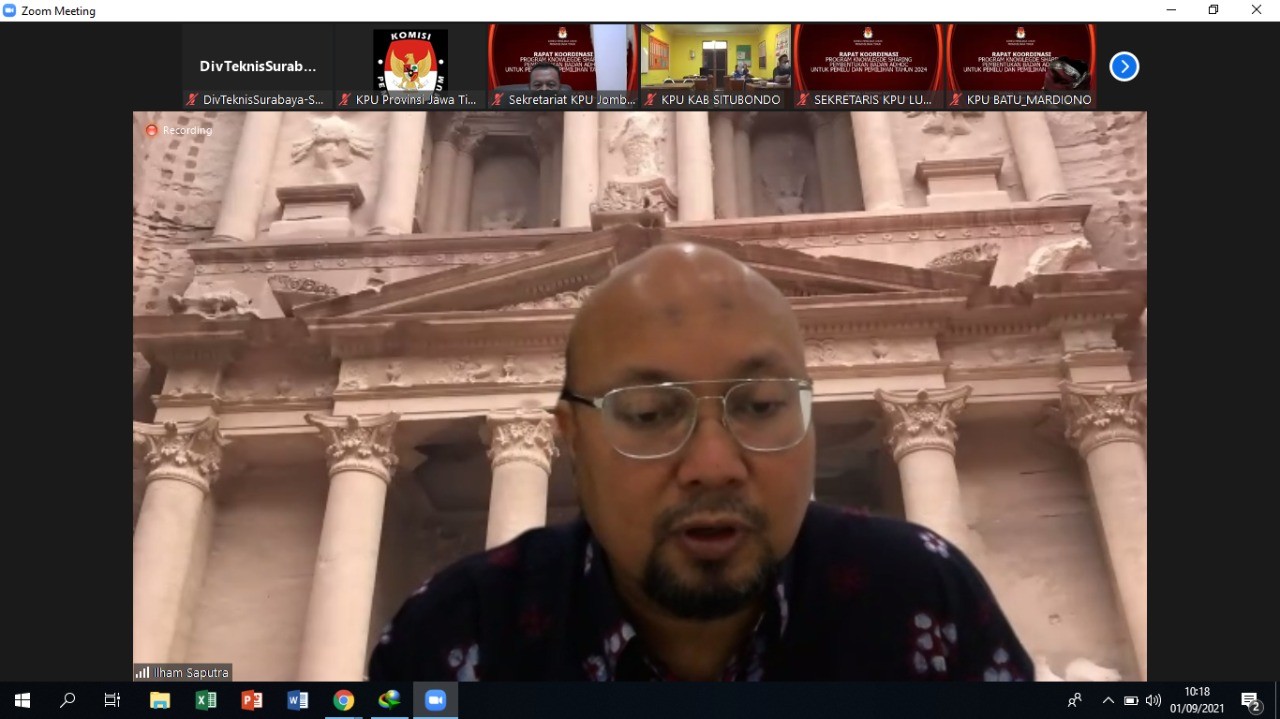Open the Windows Start menu

tap(22, 700)
